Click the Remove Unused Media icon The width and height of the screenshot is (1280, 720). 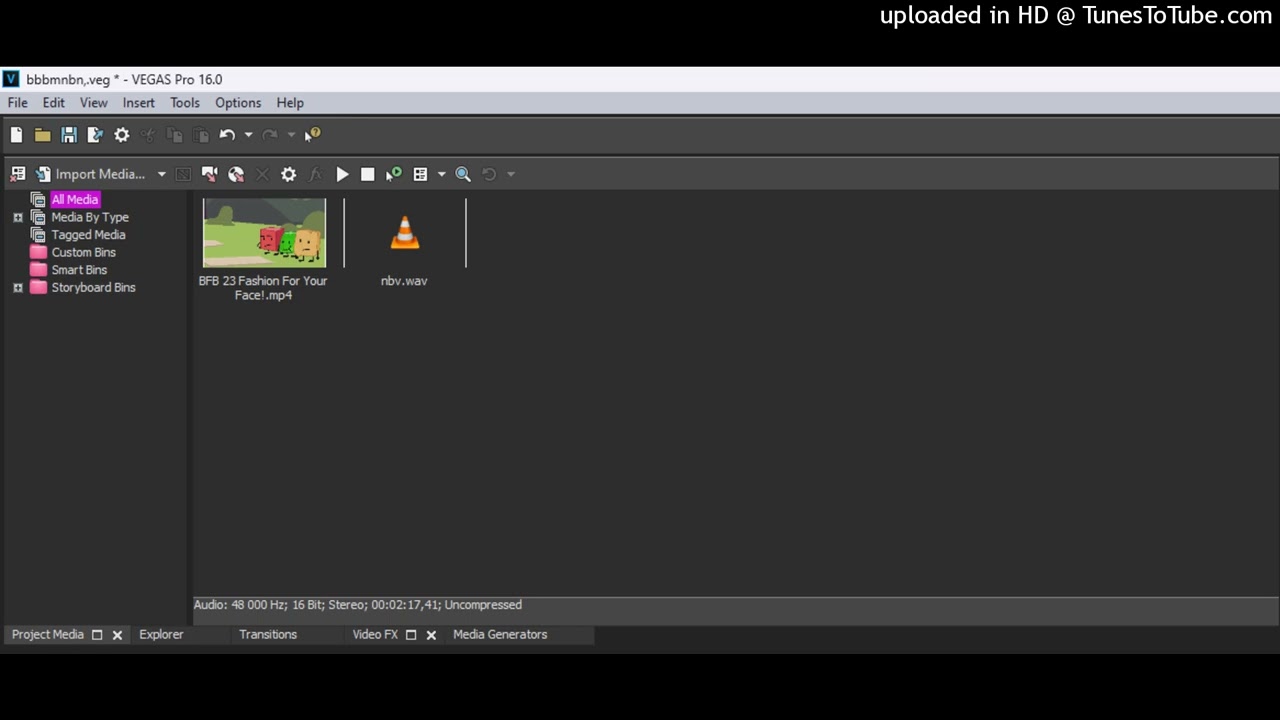coord(17,174)
